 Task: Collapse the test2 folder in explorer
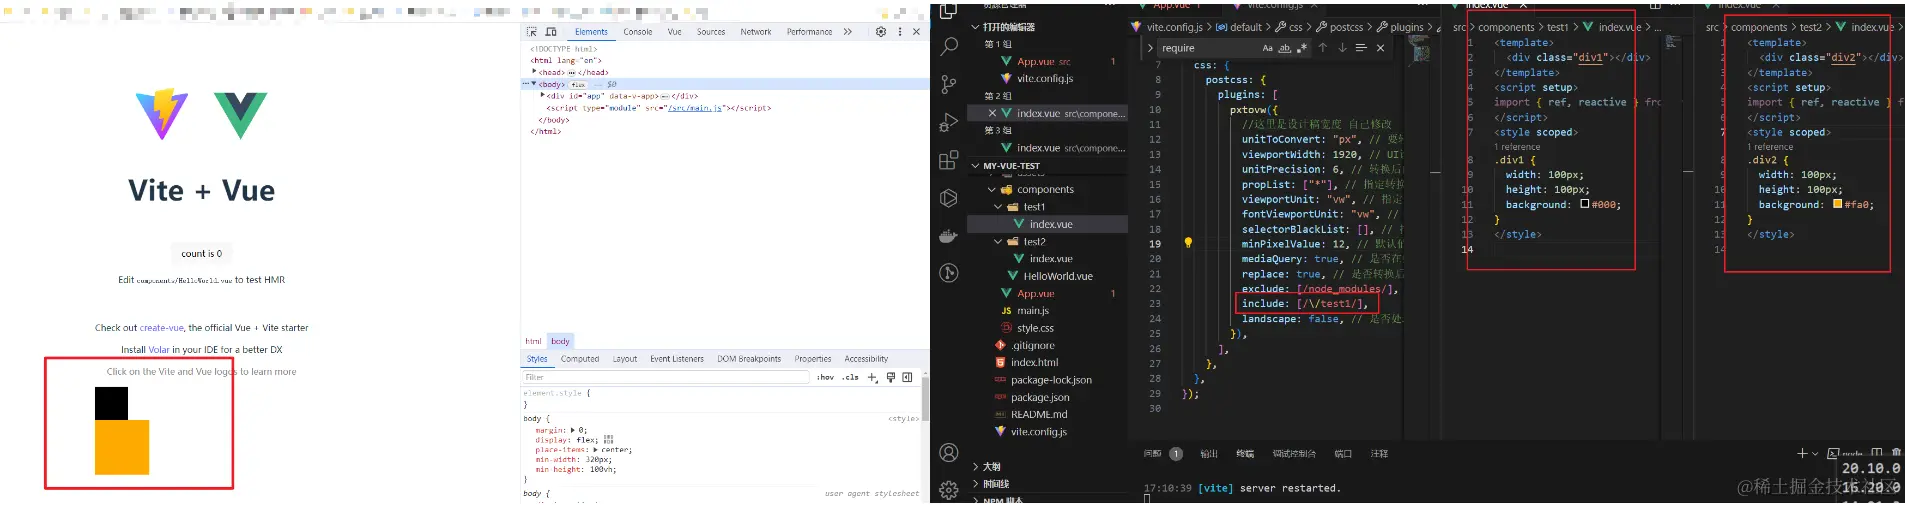tap(998, 242)
